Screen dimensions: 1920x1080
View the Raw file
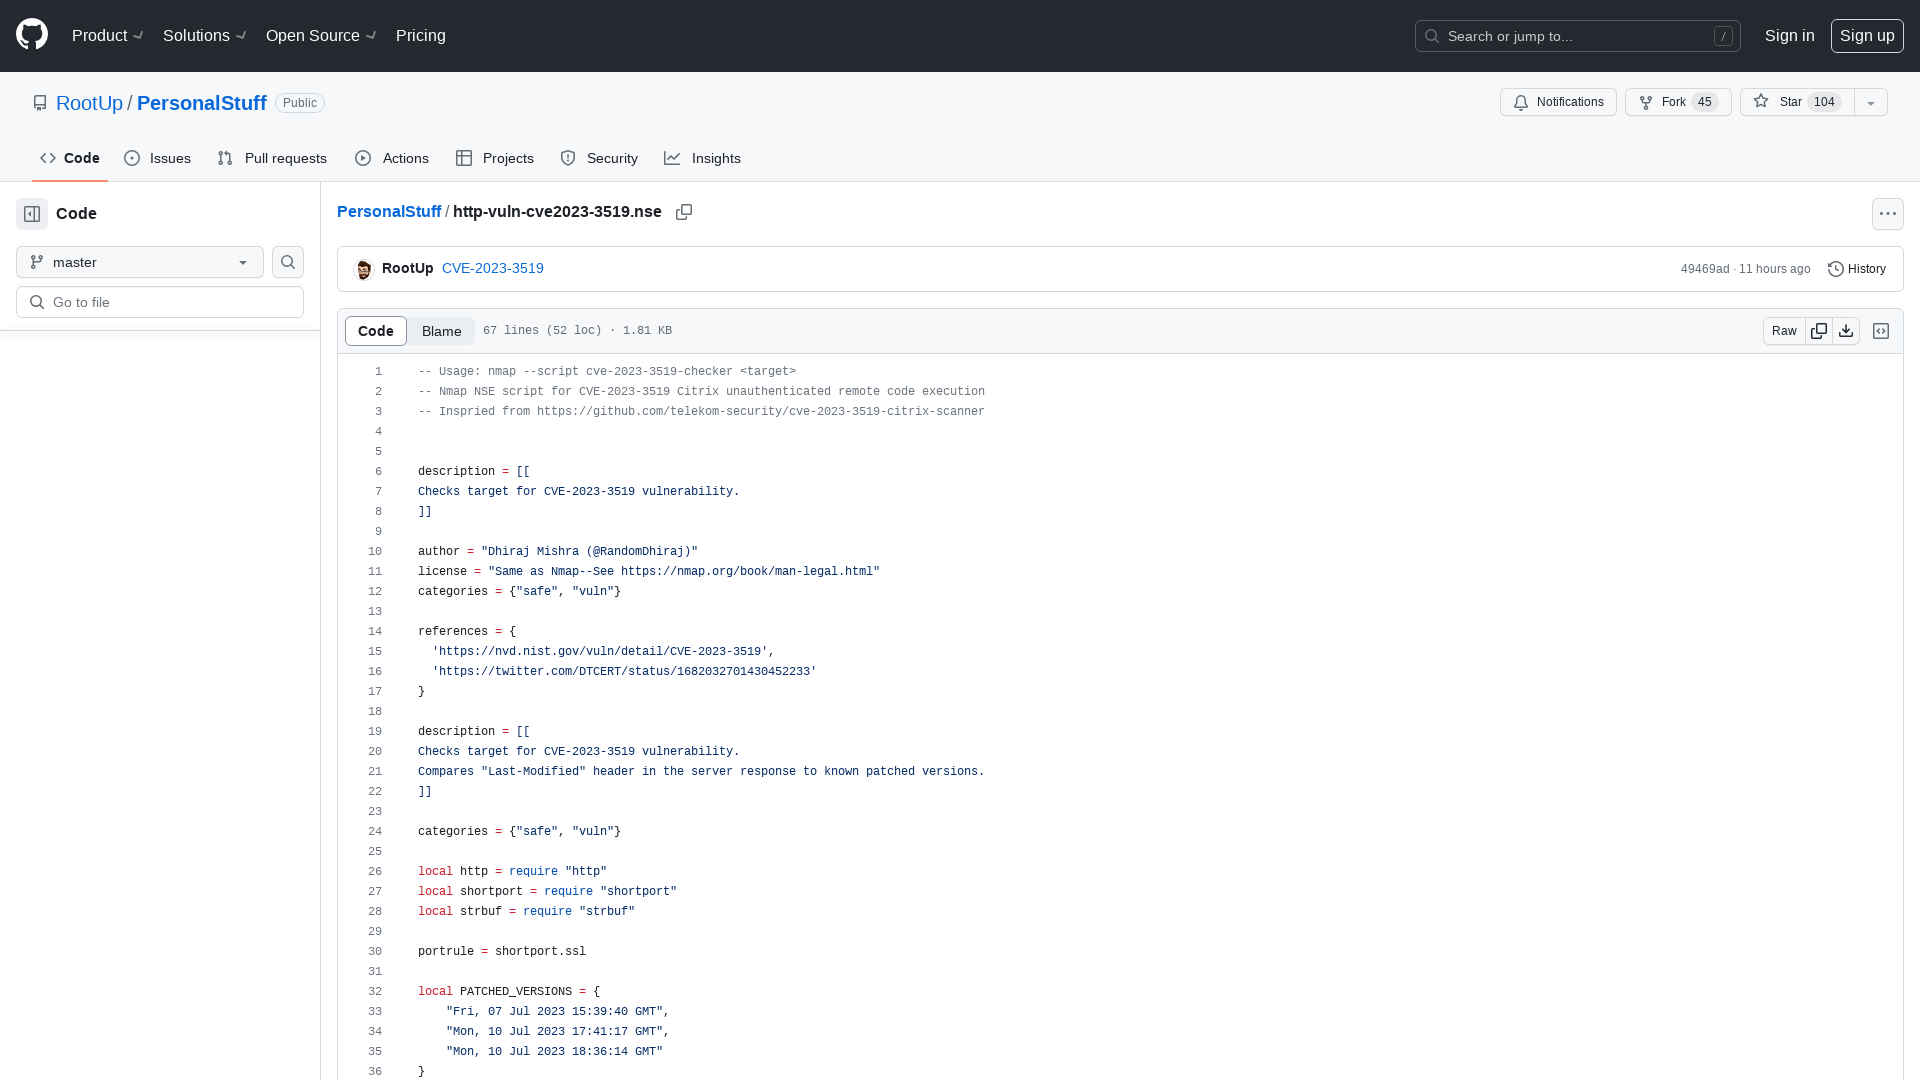click(1784, 331)
